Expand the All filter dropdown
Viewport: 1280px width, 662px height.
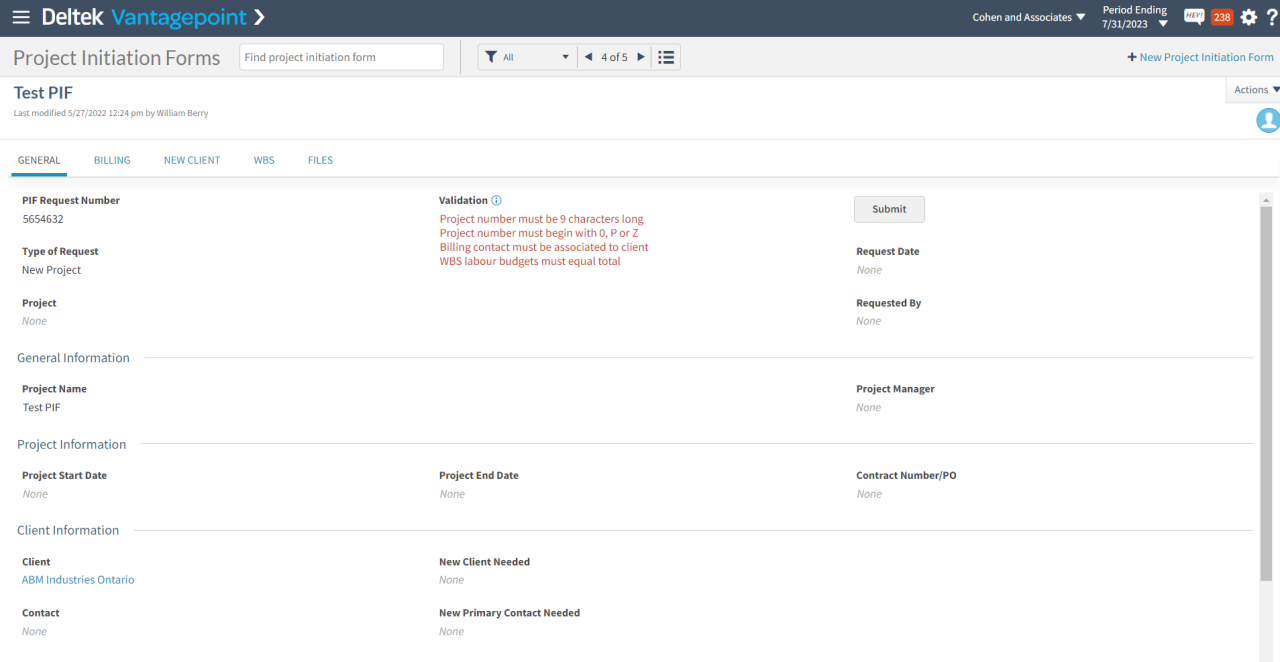(565, 56)
